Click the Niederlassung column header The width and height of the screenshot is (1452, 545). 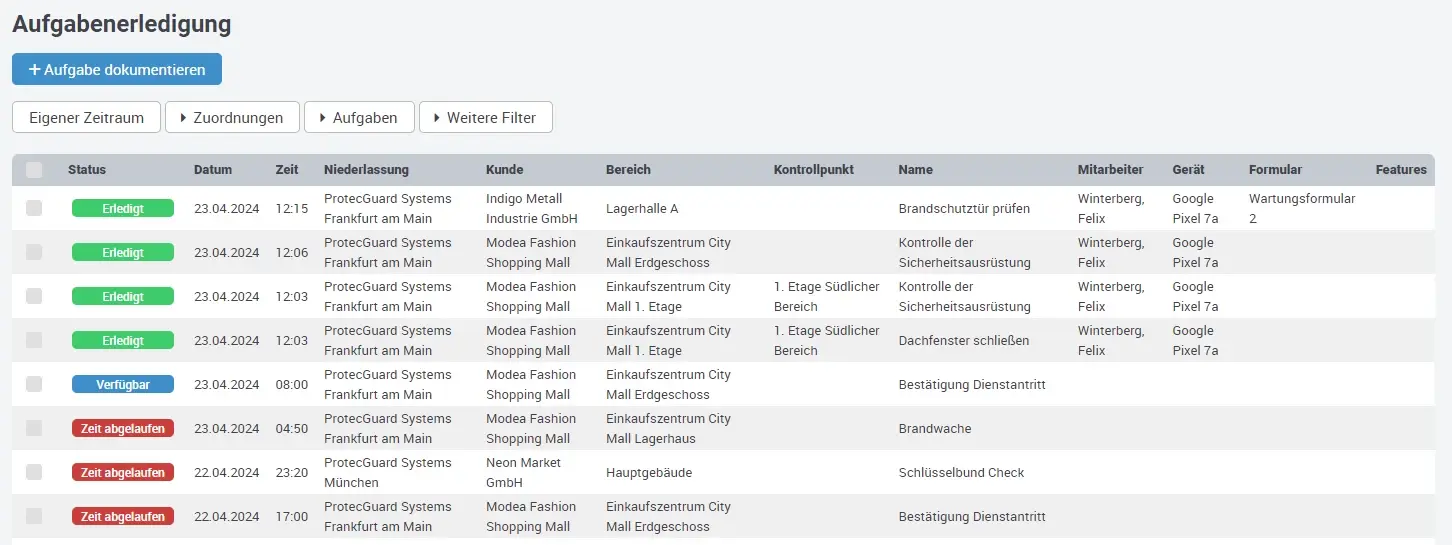(x=366, y=170)
